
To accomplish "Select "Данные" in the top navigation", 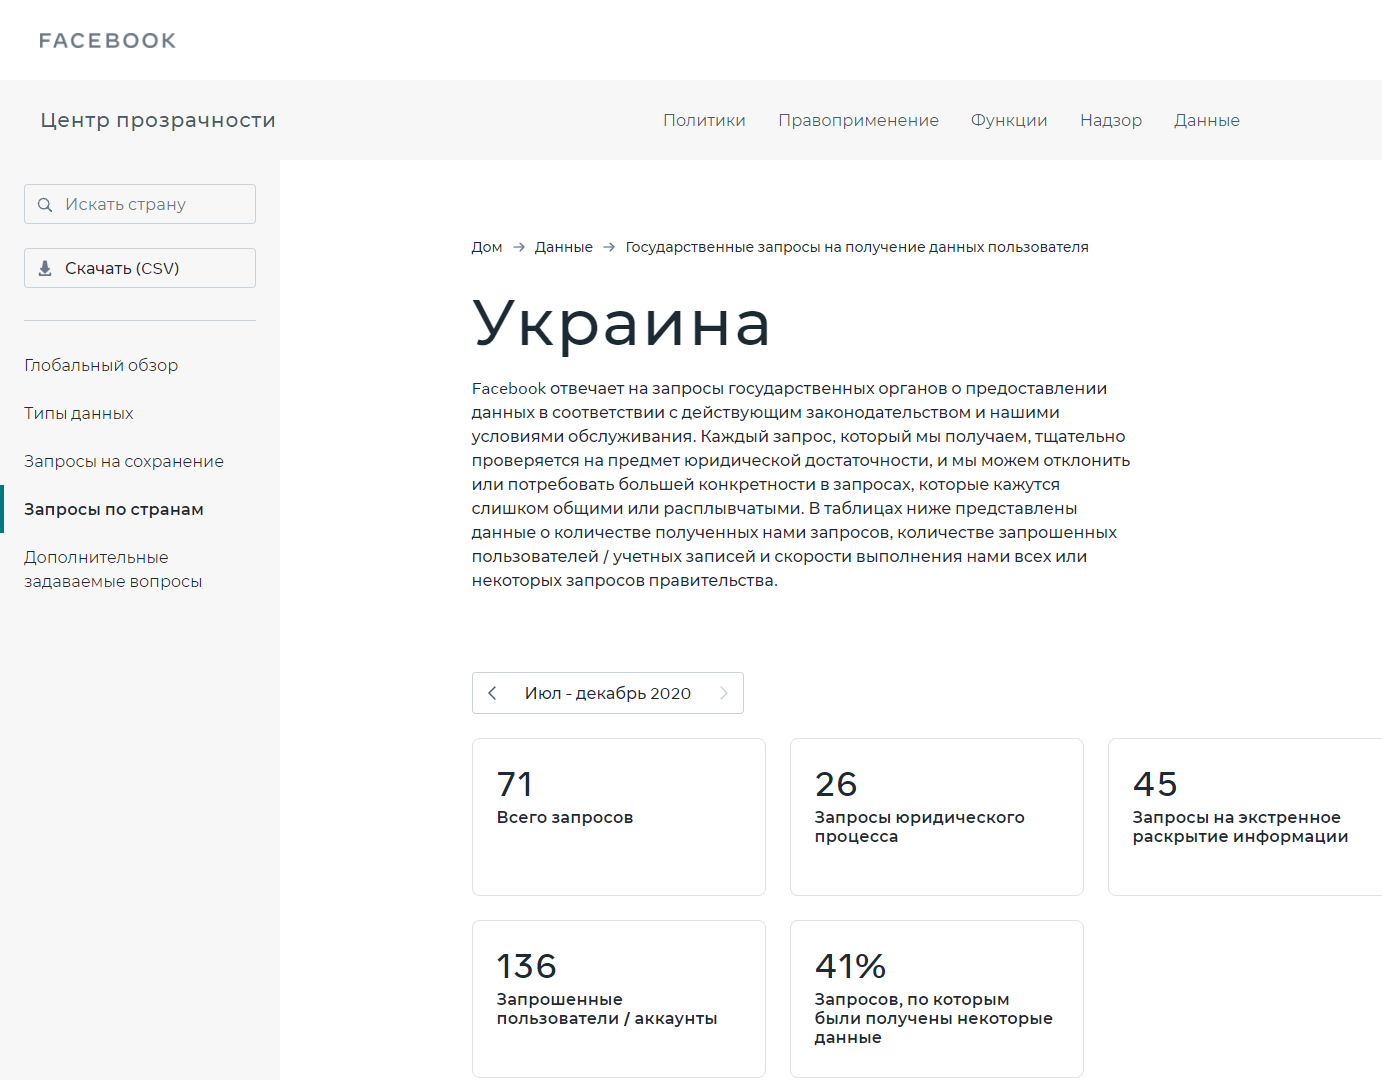I will [x=1207, y=120].
